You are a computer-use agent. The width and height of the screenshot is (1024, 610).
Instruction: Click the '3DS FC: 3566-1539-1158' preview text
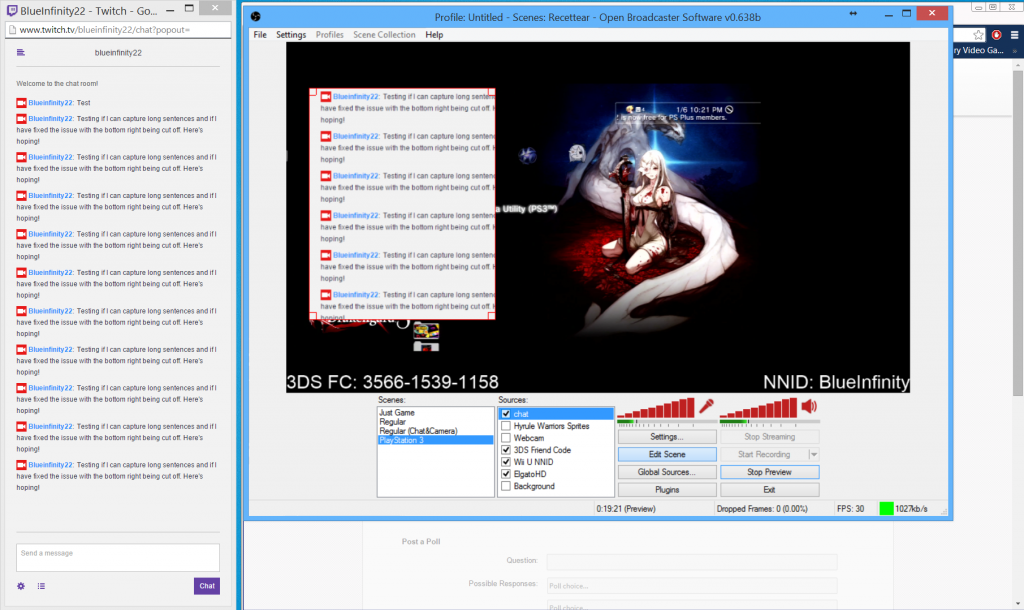tap(392, 382)
